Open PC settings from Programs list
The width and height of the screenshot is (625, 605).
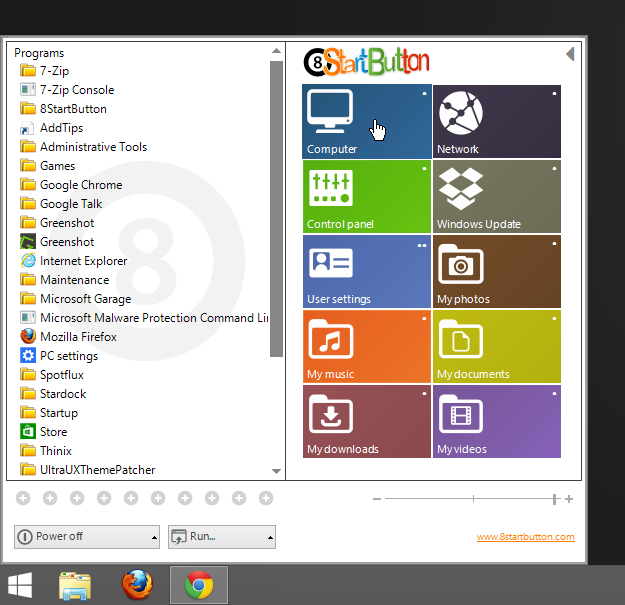[59, 356]
